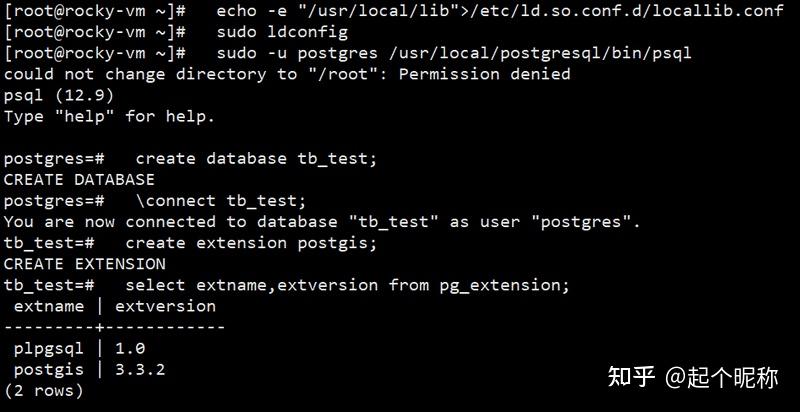
Task: Click the "(2 rows)" result count
Action: click(43, 390)
